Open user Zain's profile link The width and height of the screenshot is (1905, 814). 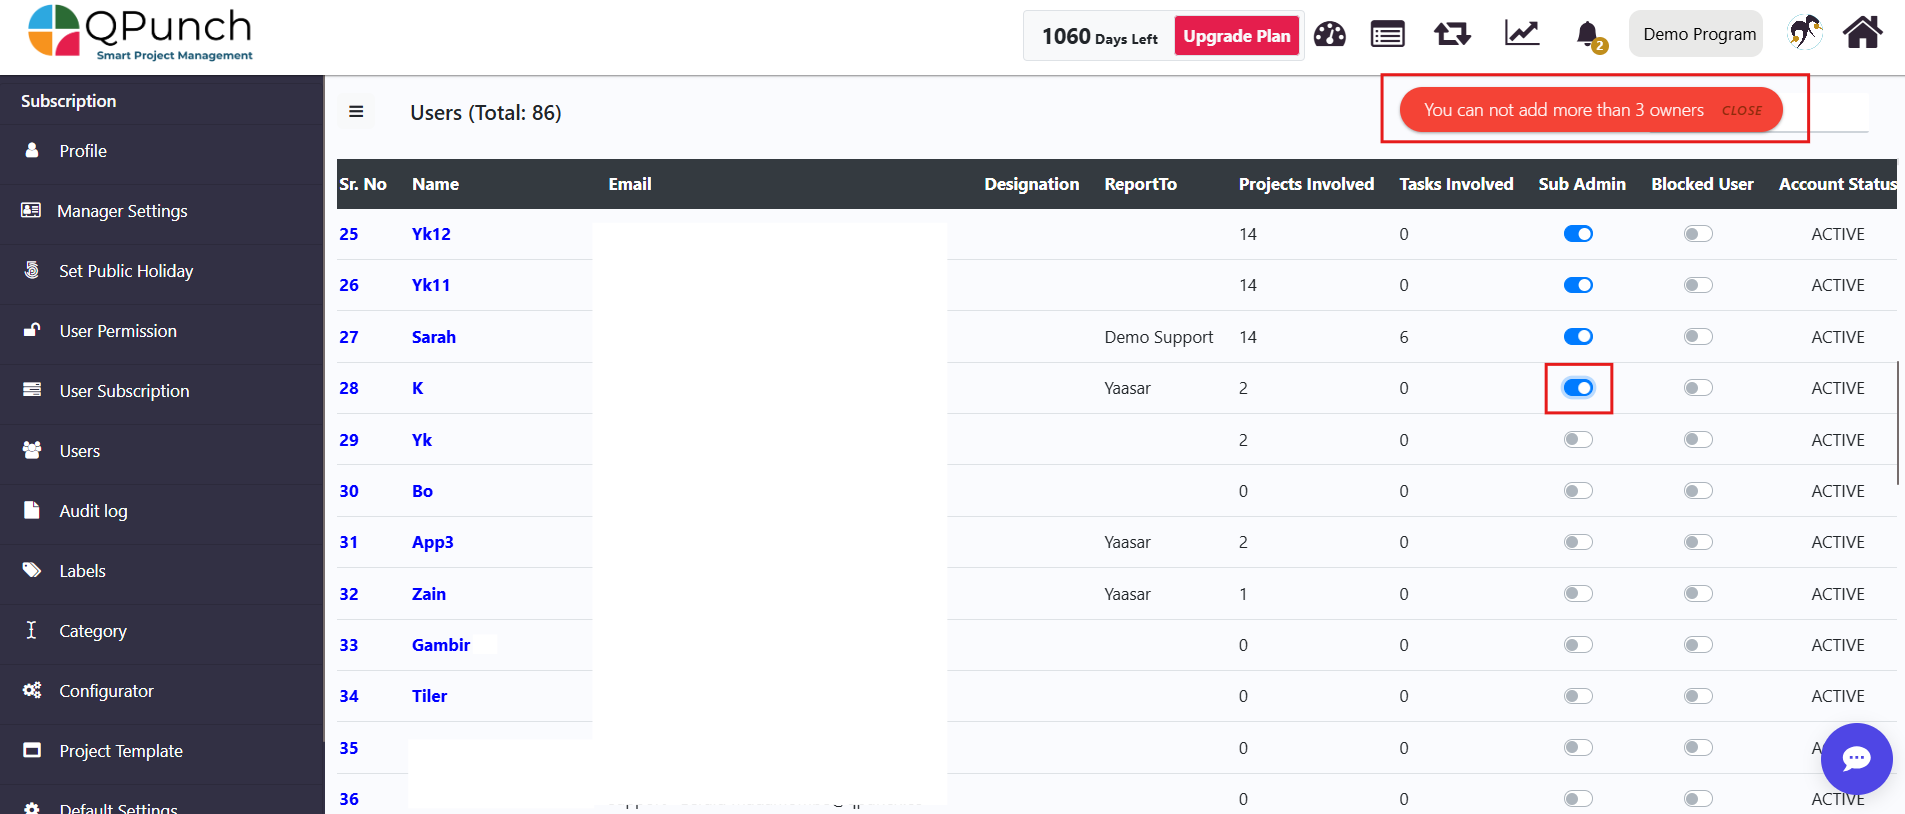pos(429,594)
